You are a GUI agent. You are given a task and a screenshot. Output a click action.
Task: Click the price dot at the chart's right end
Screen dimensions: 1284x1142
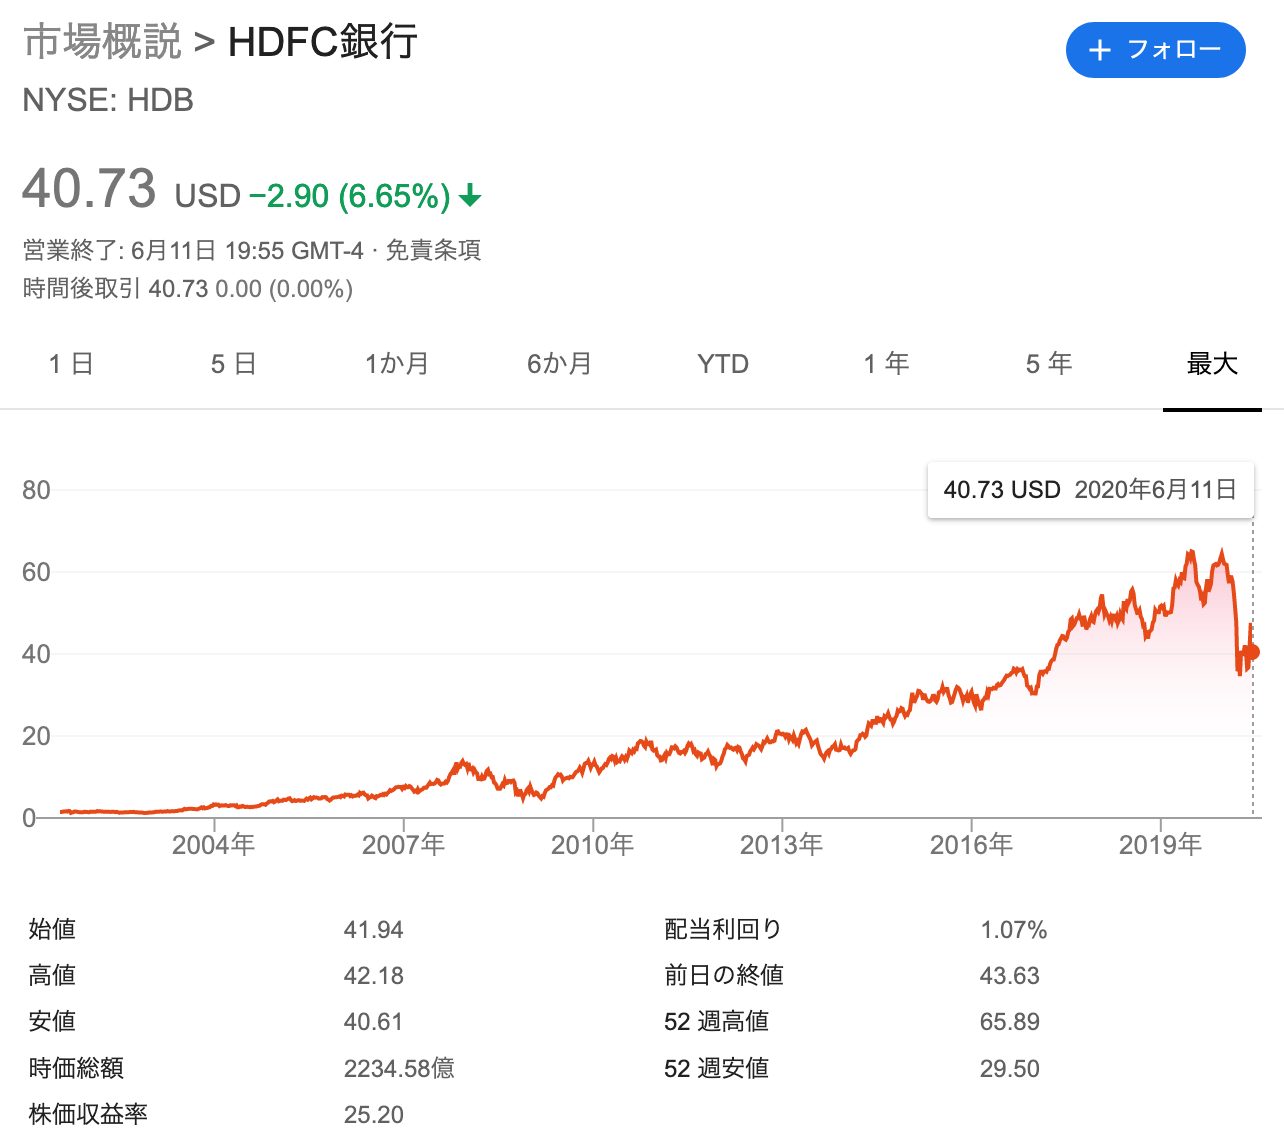coord(1251,652)
